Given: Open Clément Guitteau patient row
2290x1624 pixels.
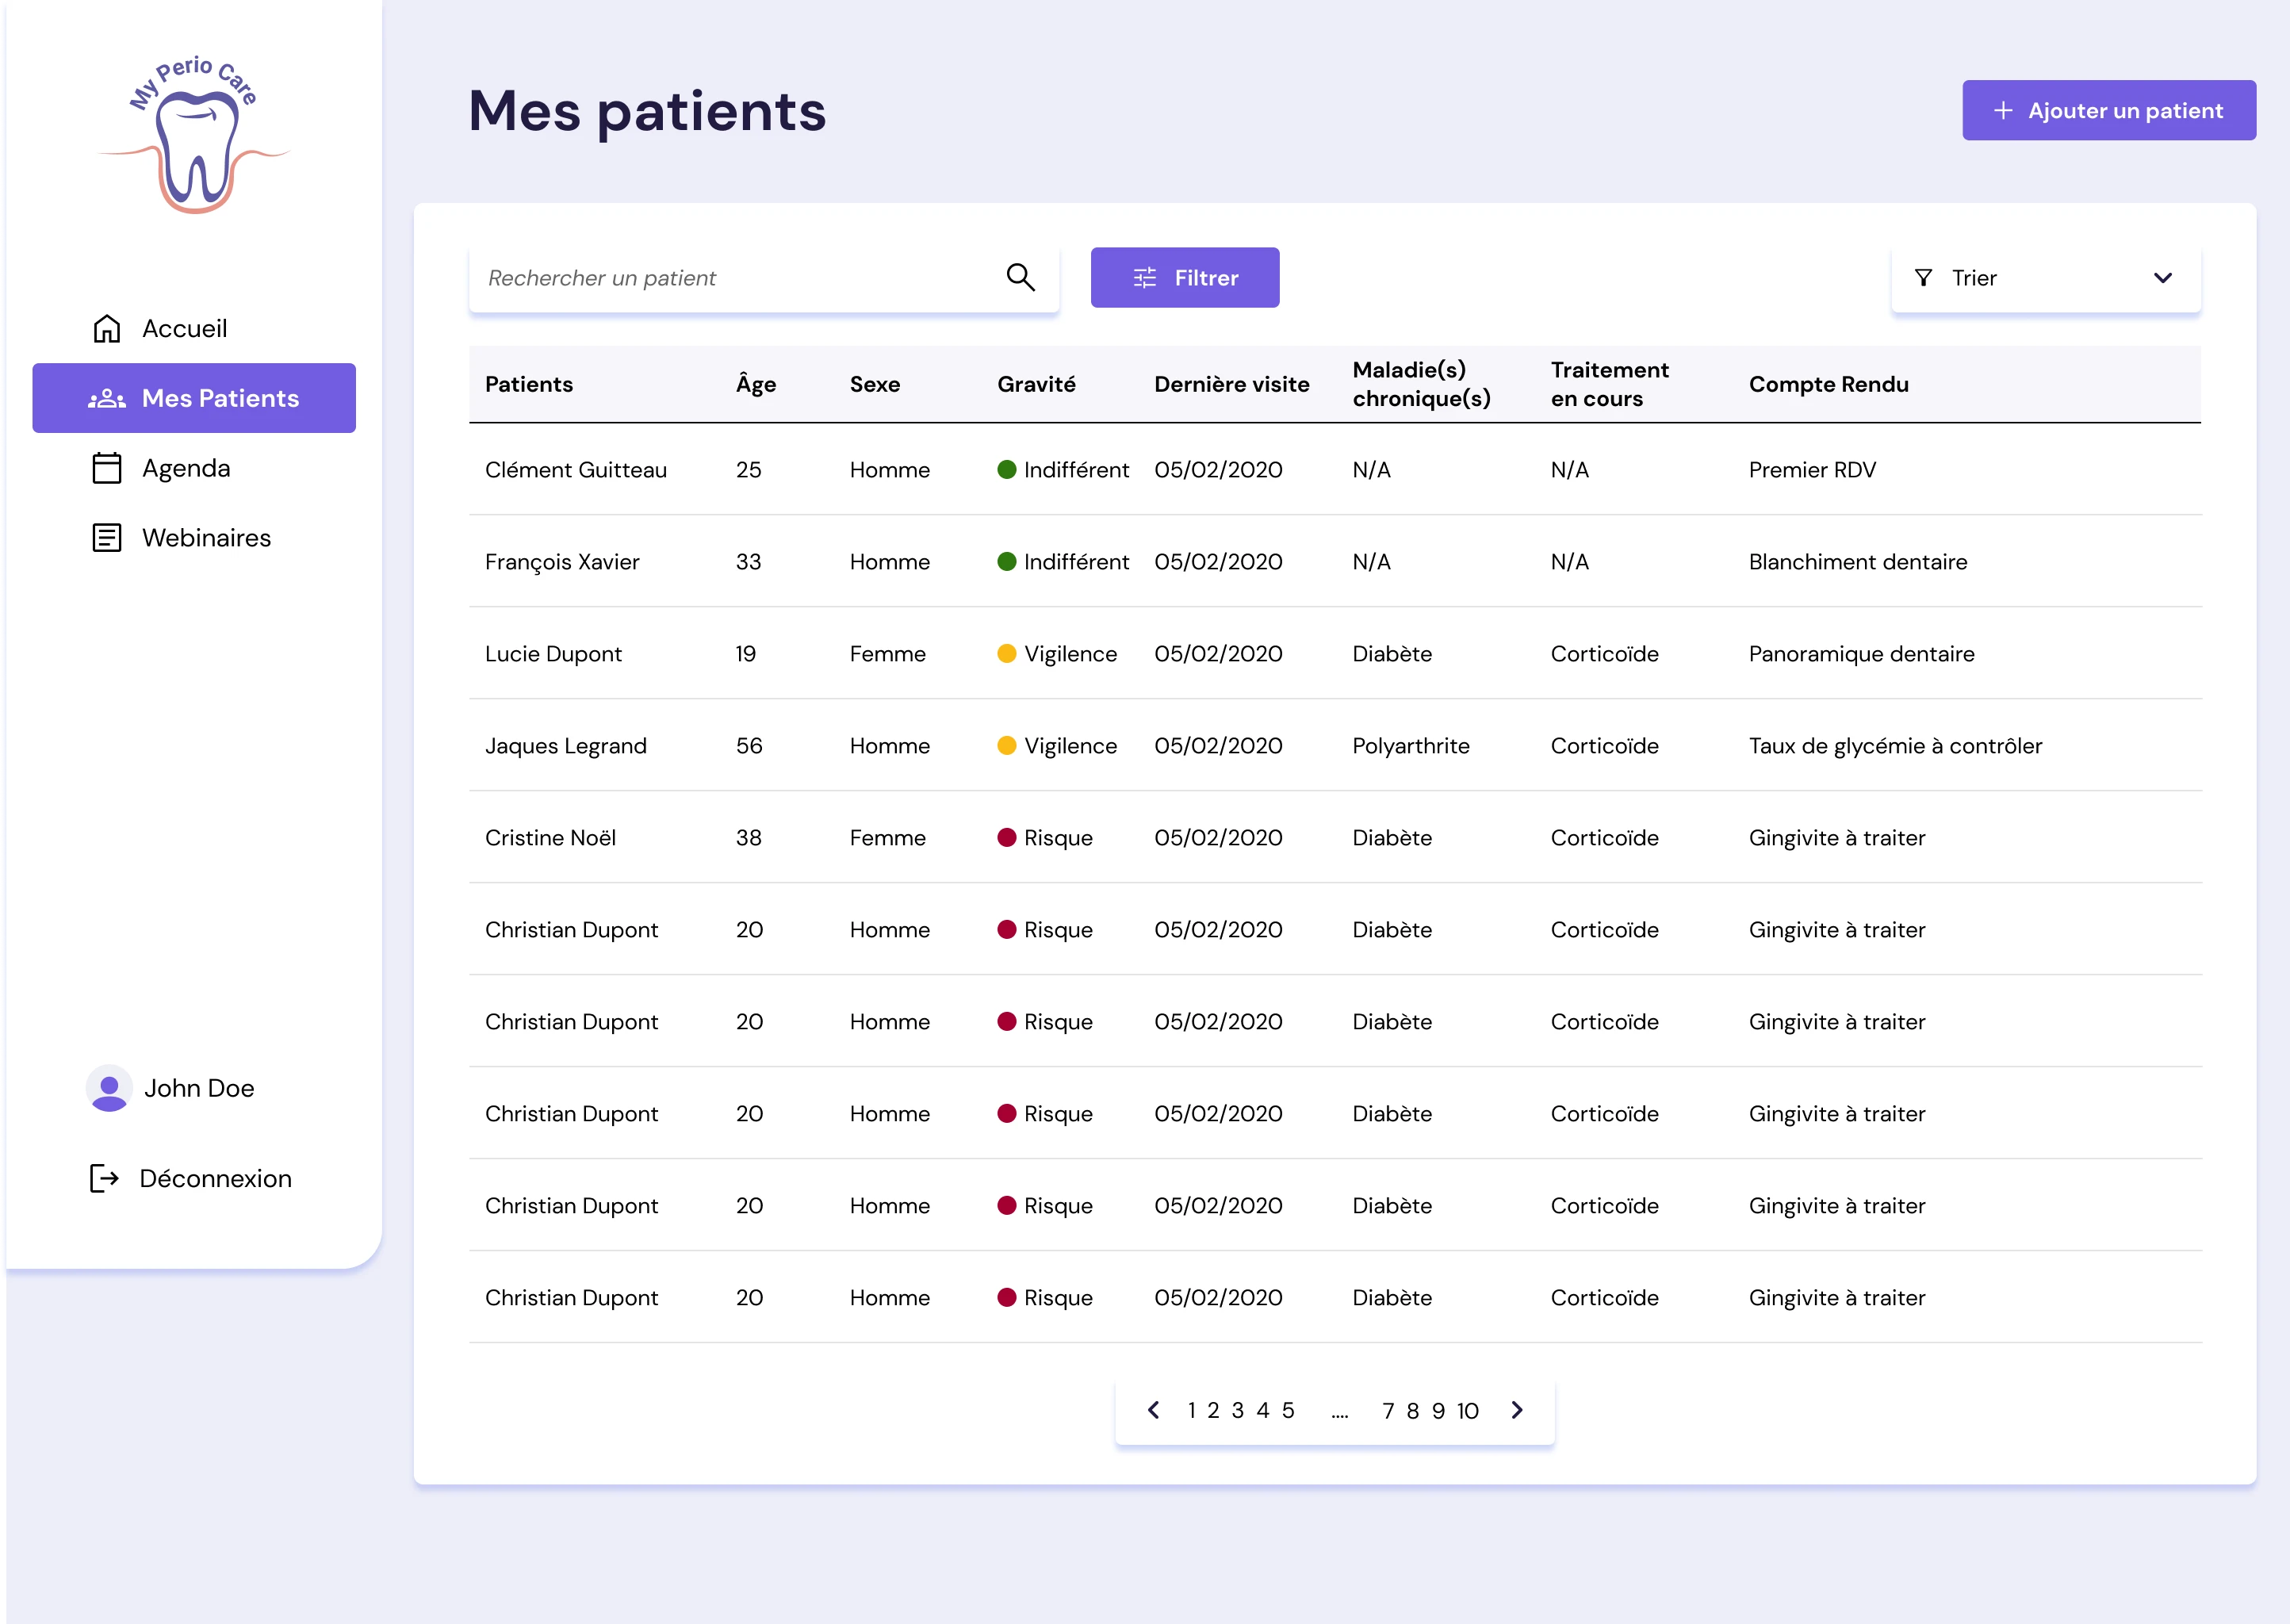Looking at the screenshot, I should (1335, 470).
